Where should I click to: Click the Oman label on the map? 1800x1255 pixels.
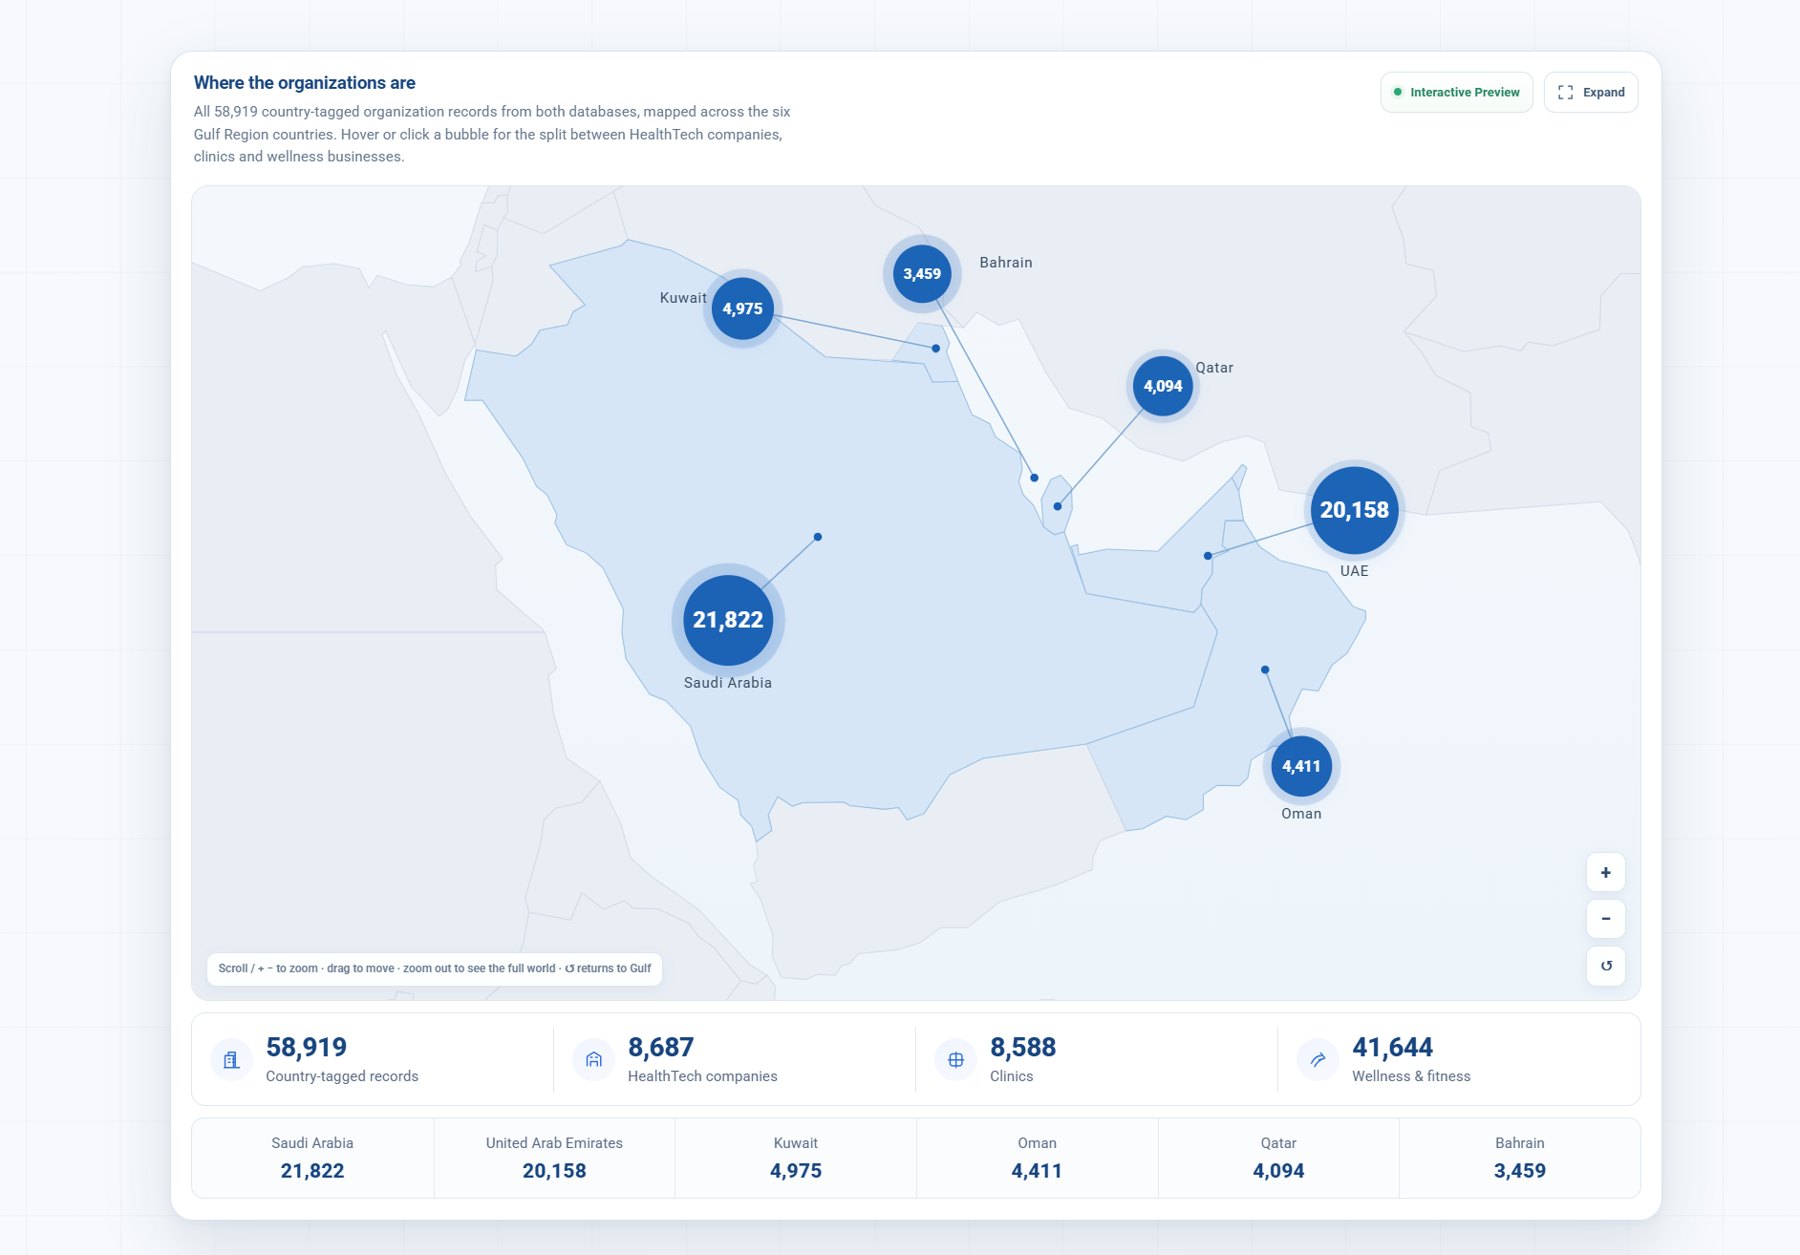pos(1301,814)
